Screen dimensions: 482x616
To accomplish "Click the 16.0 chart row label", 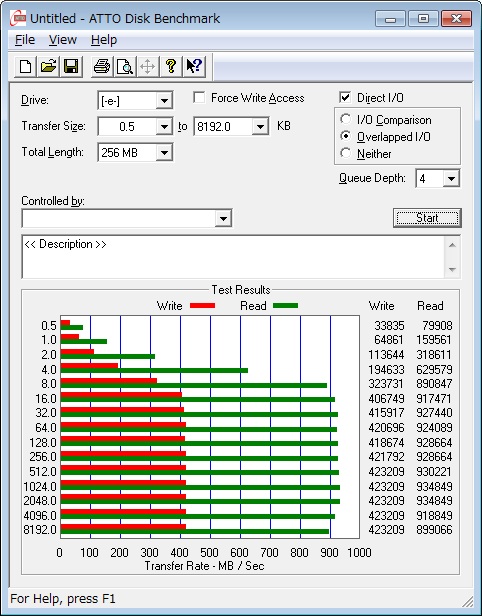I will click(46, 399).
